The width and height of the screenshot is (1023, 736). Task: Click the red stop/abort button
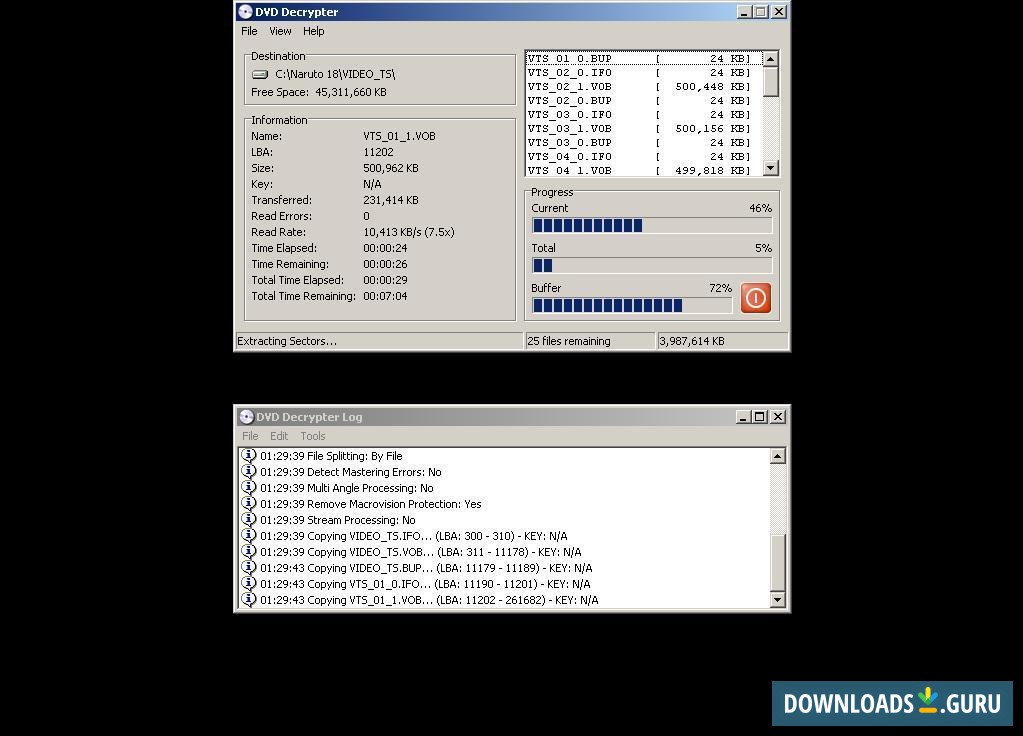[756, 298]
